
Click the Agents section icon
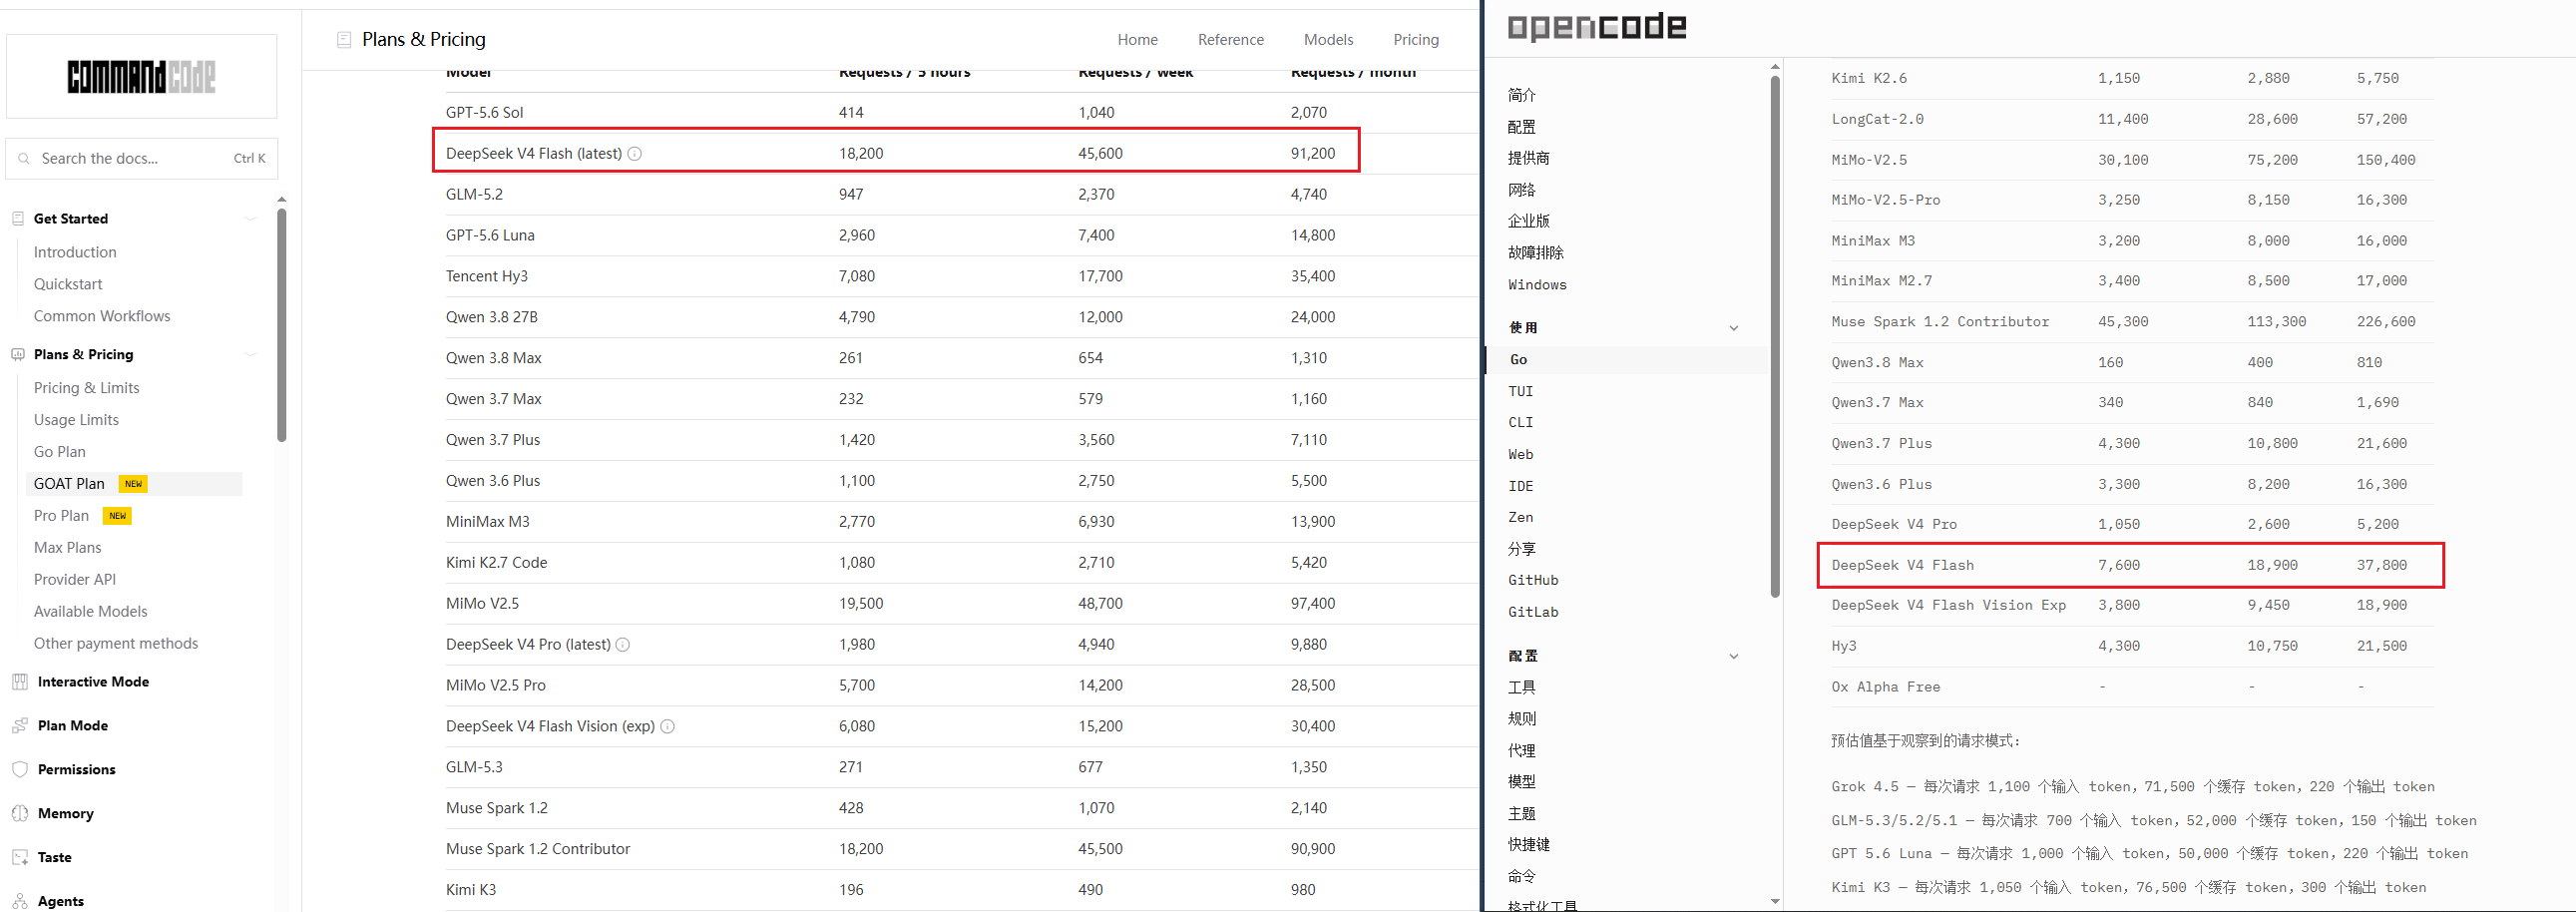pos(20,901)
